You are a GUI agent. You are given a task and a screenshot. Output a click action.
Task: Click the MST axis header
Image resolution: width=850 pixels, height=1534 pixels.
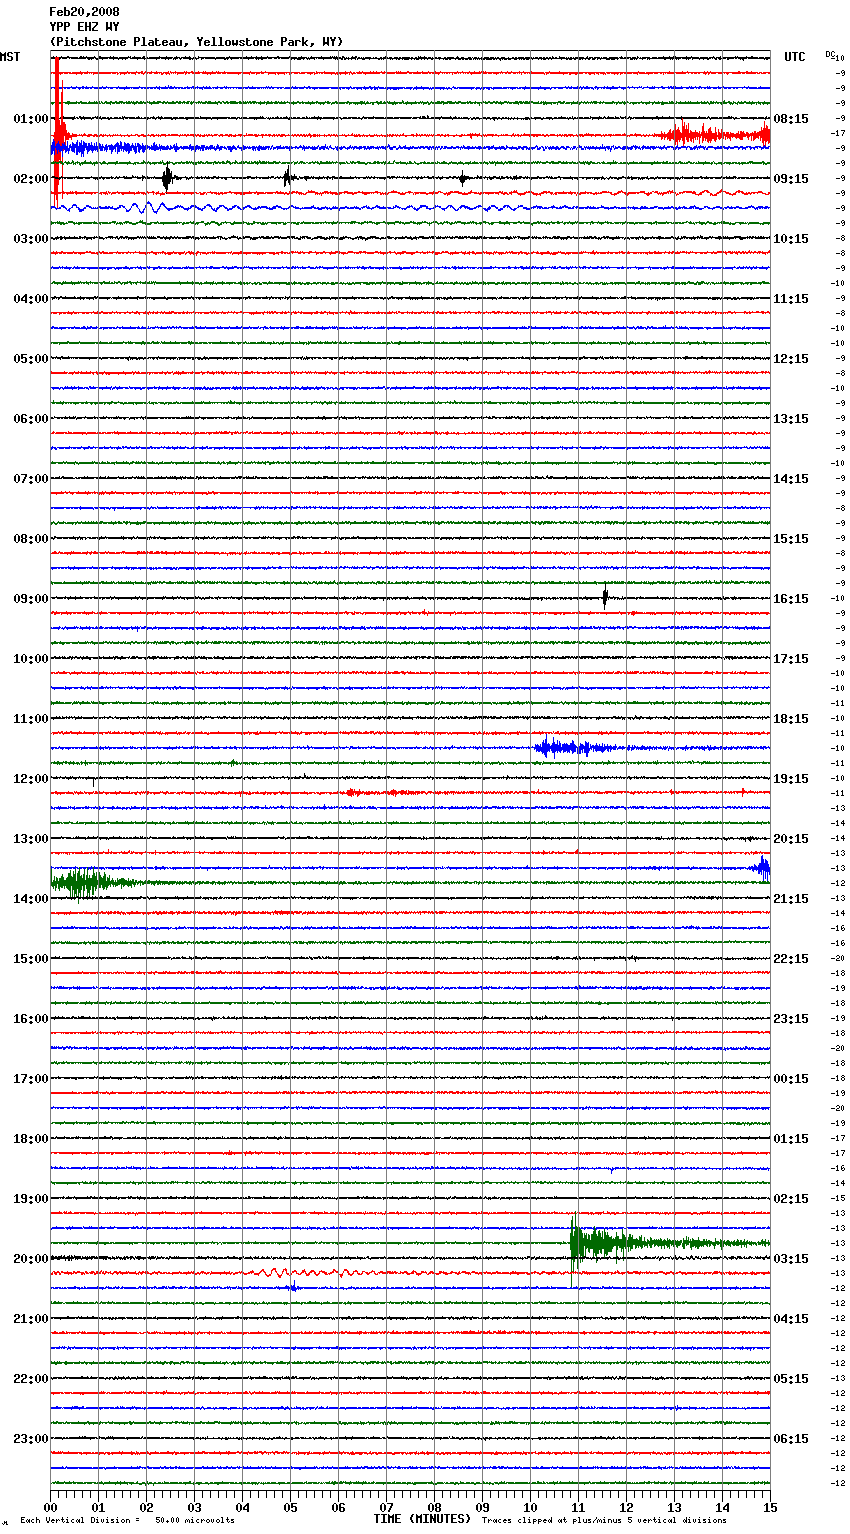pos(10,57)
